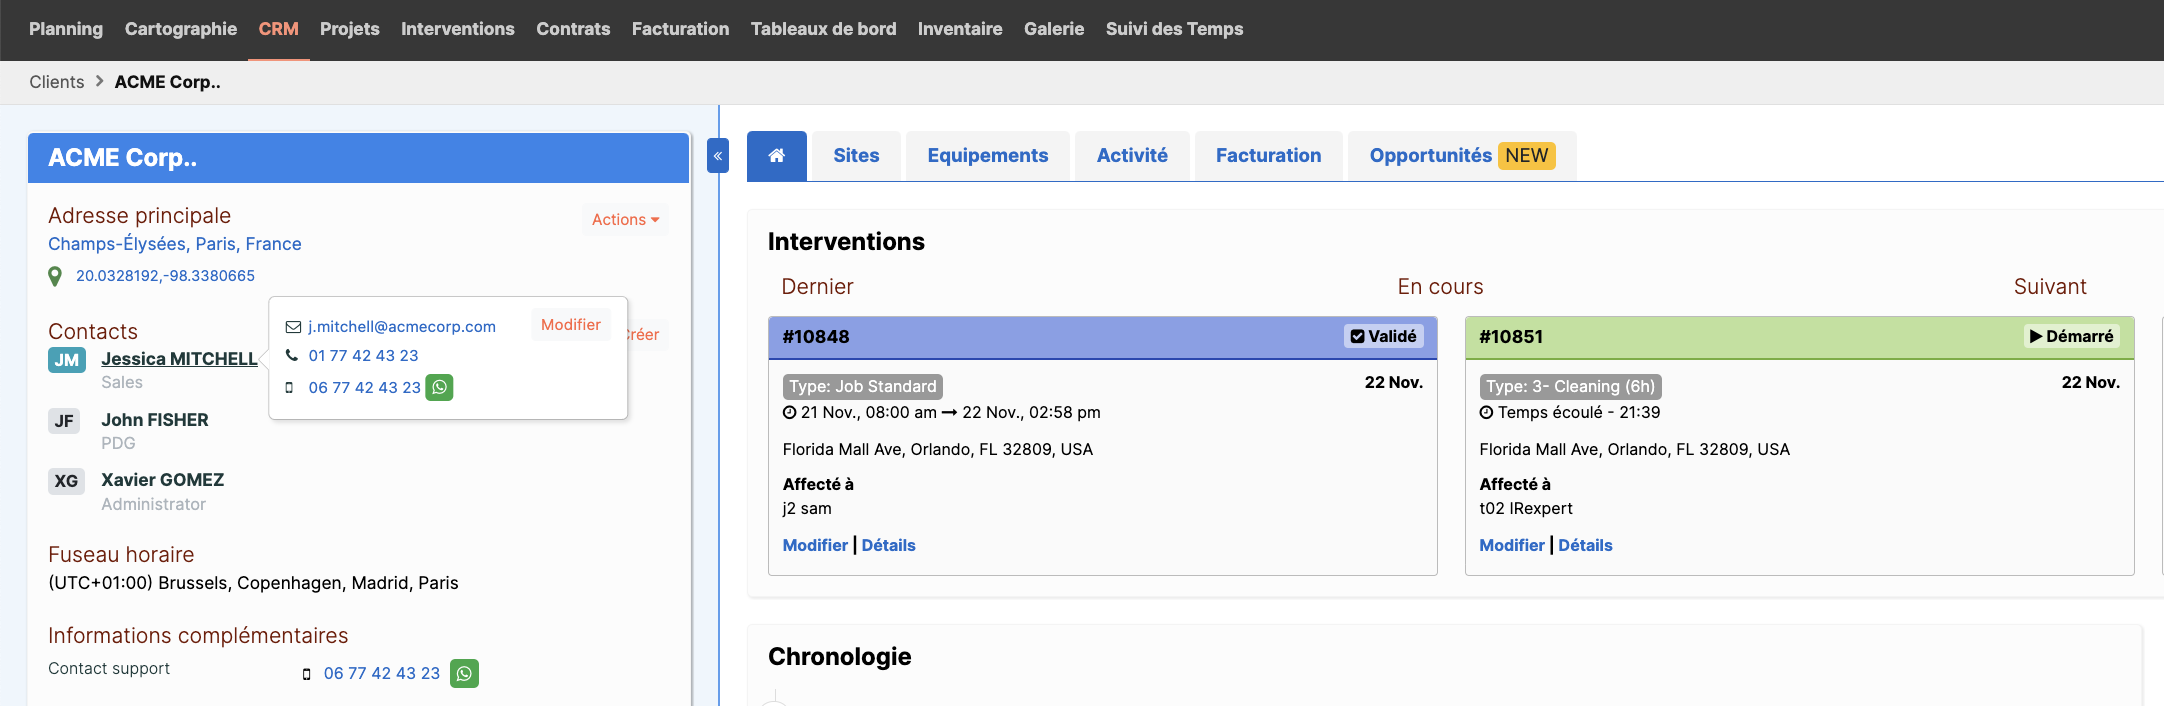The height and width of the screenshot is (706, 2164).
Task: Open the Facturation menu in top bar
Action: click(x=680, y=29)
